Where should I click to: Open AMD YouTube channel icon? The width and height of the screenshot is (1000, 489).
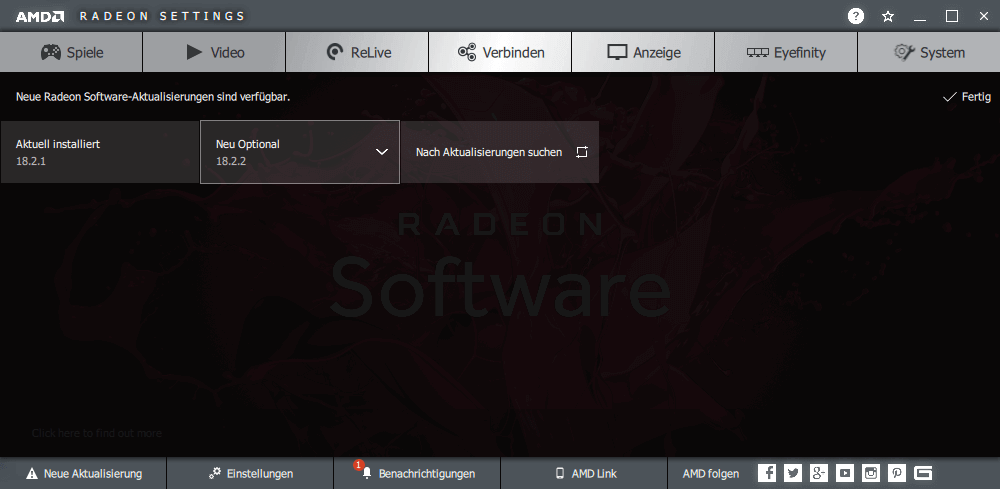845,473
